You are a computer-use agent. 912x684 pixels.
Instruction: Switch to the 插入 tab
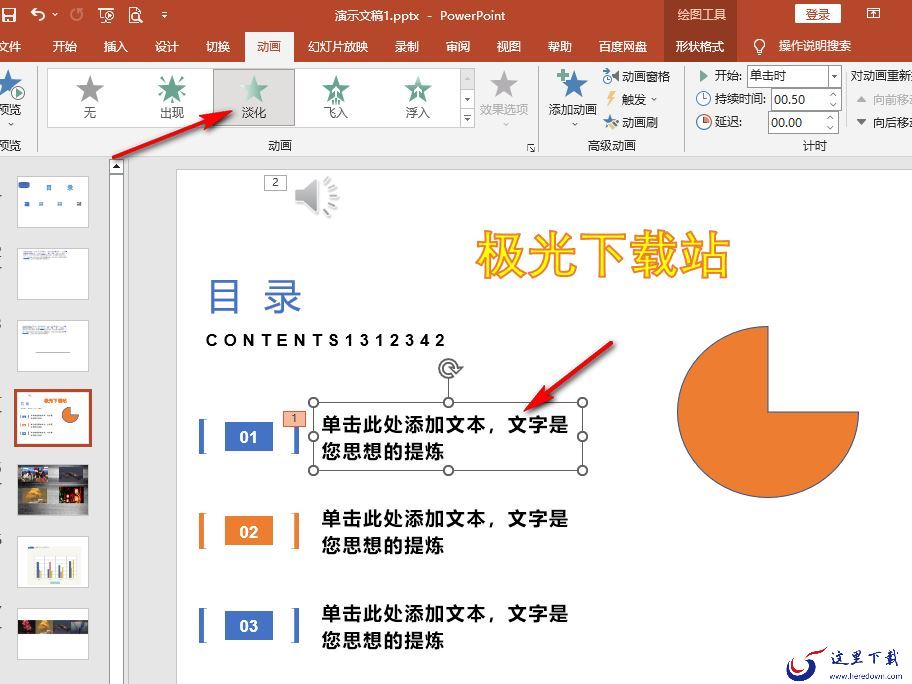click(x=115, y=47)
